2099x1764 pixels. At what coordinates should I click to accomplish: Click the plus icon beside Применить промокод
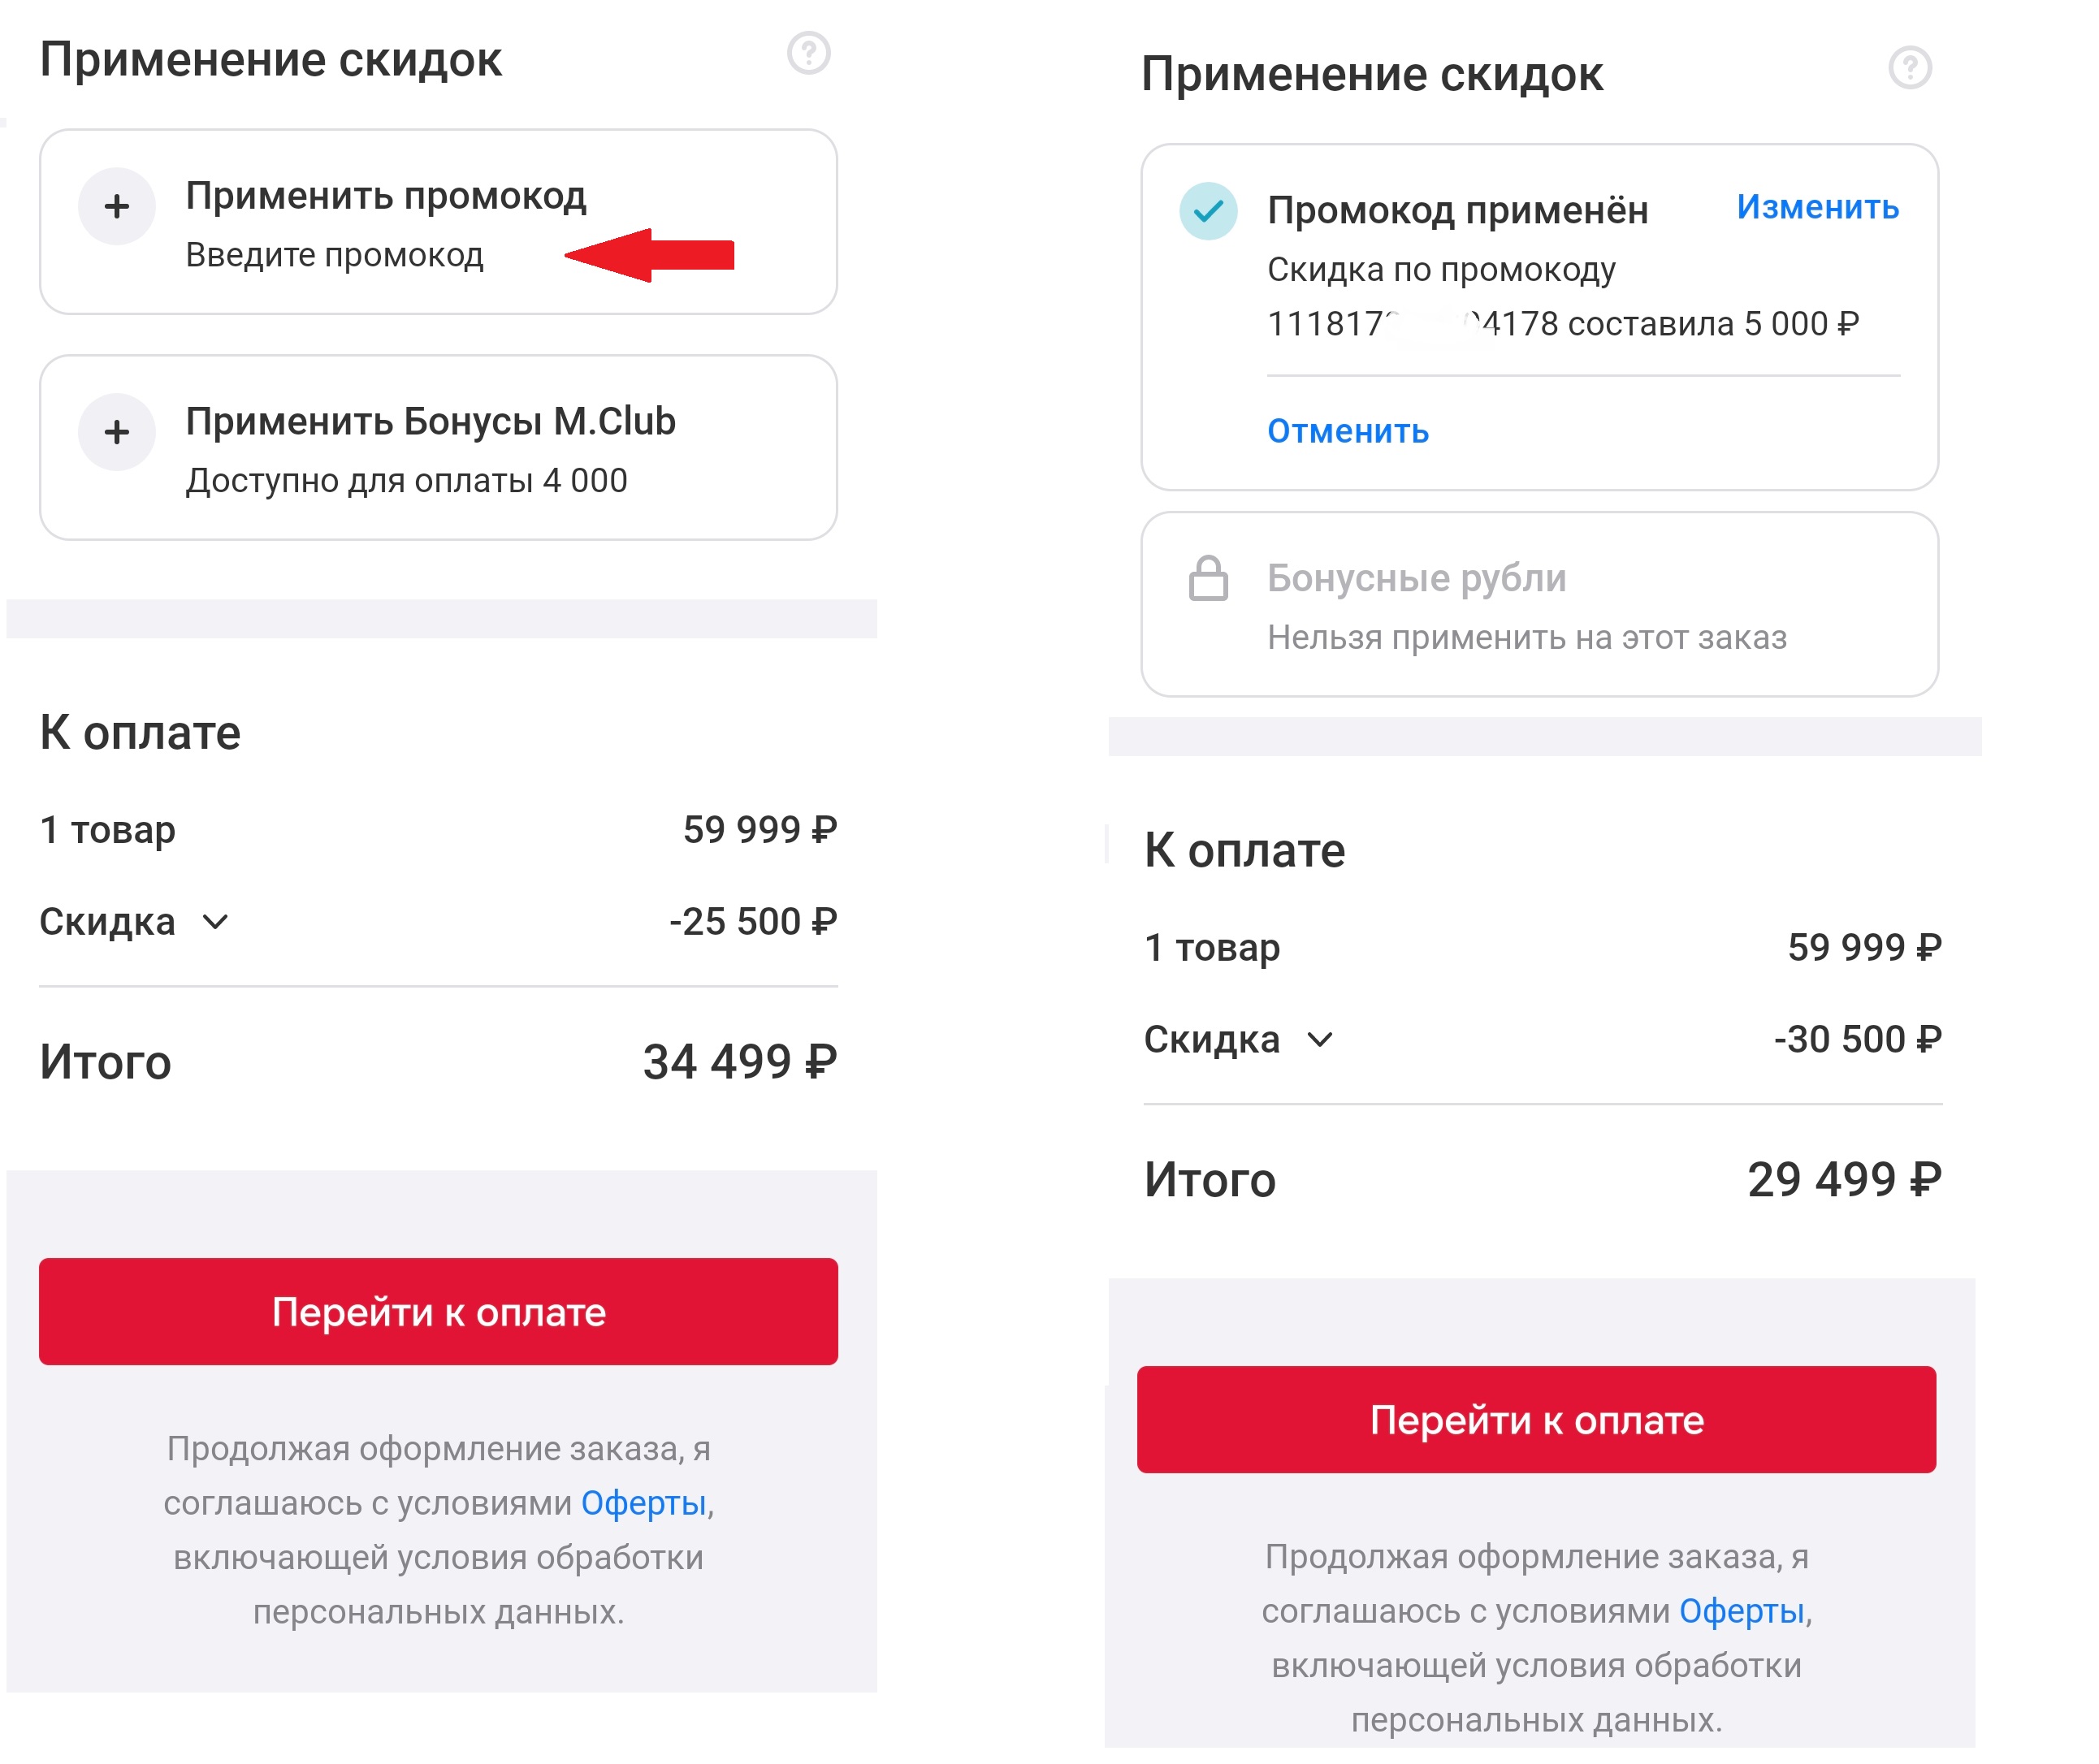[x=117, y=207]
